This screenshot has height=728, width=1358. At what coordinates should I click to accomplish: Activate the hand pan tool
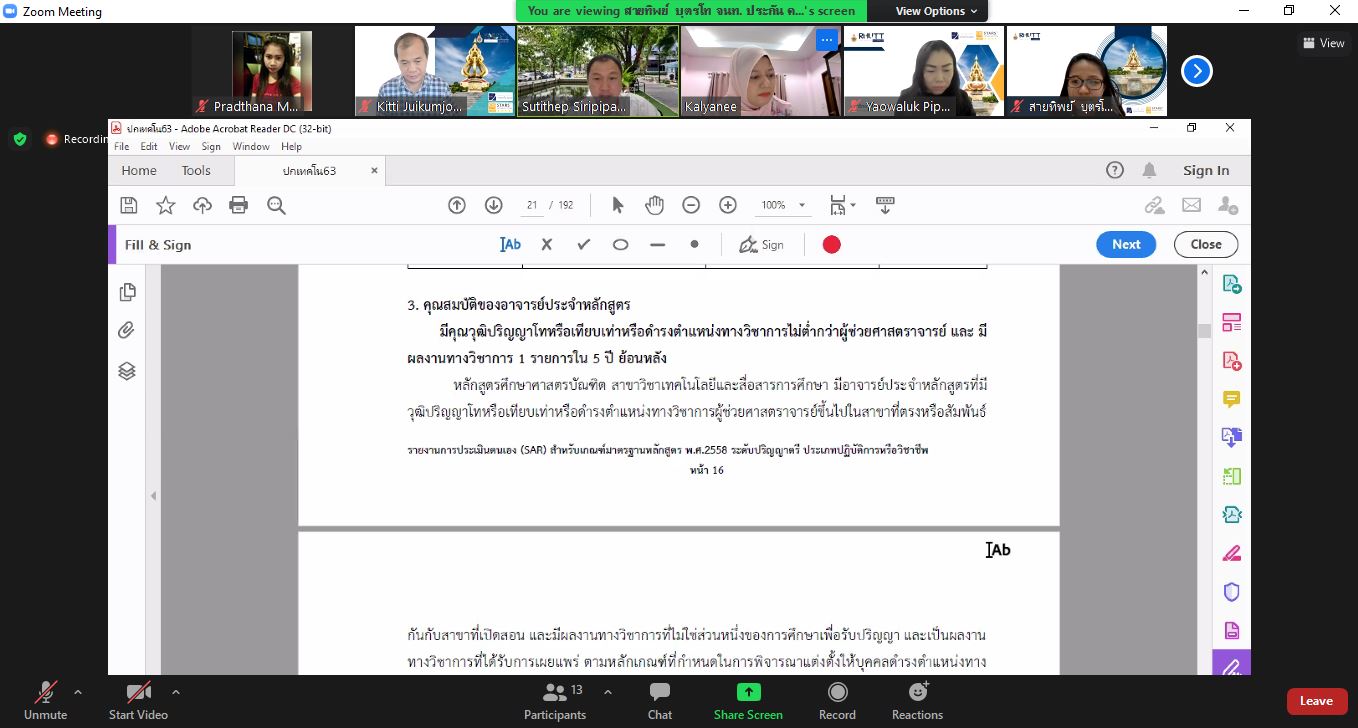point(654,205)
